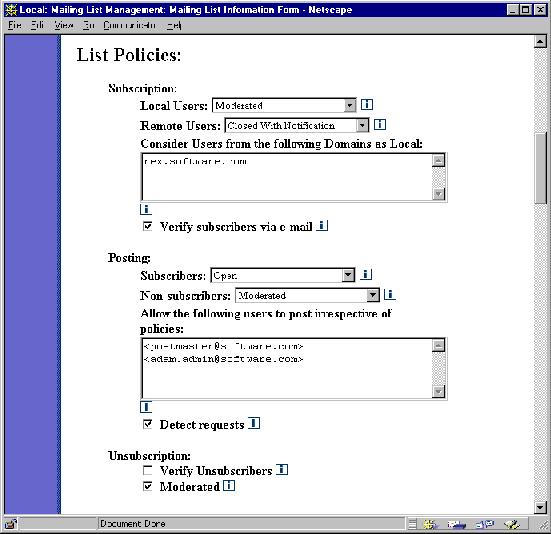
Task: Click the page's vertical scrollbar thumb
Action: 540,168
